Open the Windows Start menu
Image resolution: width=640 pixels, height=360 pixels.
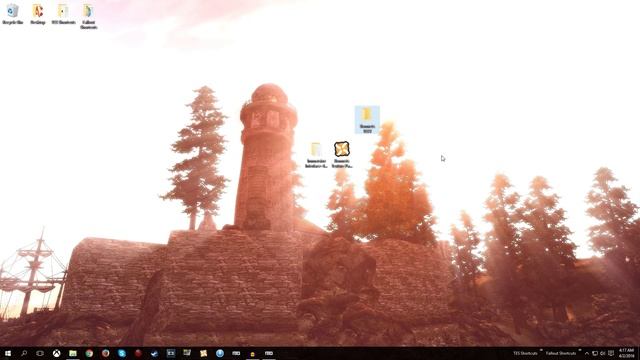[8, 353]
